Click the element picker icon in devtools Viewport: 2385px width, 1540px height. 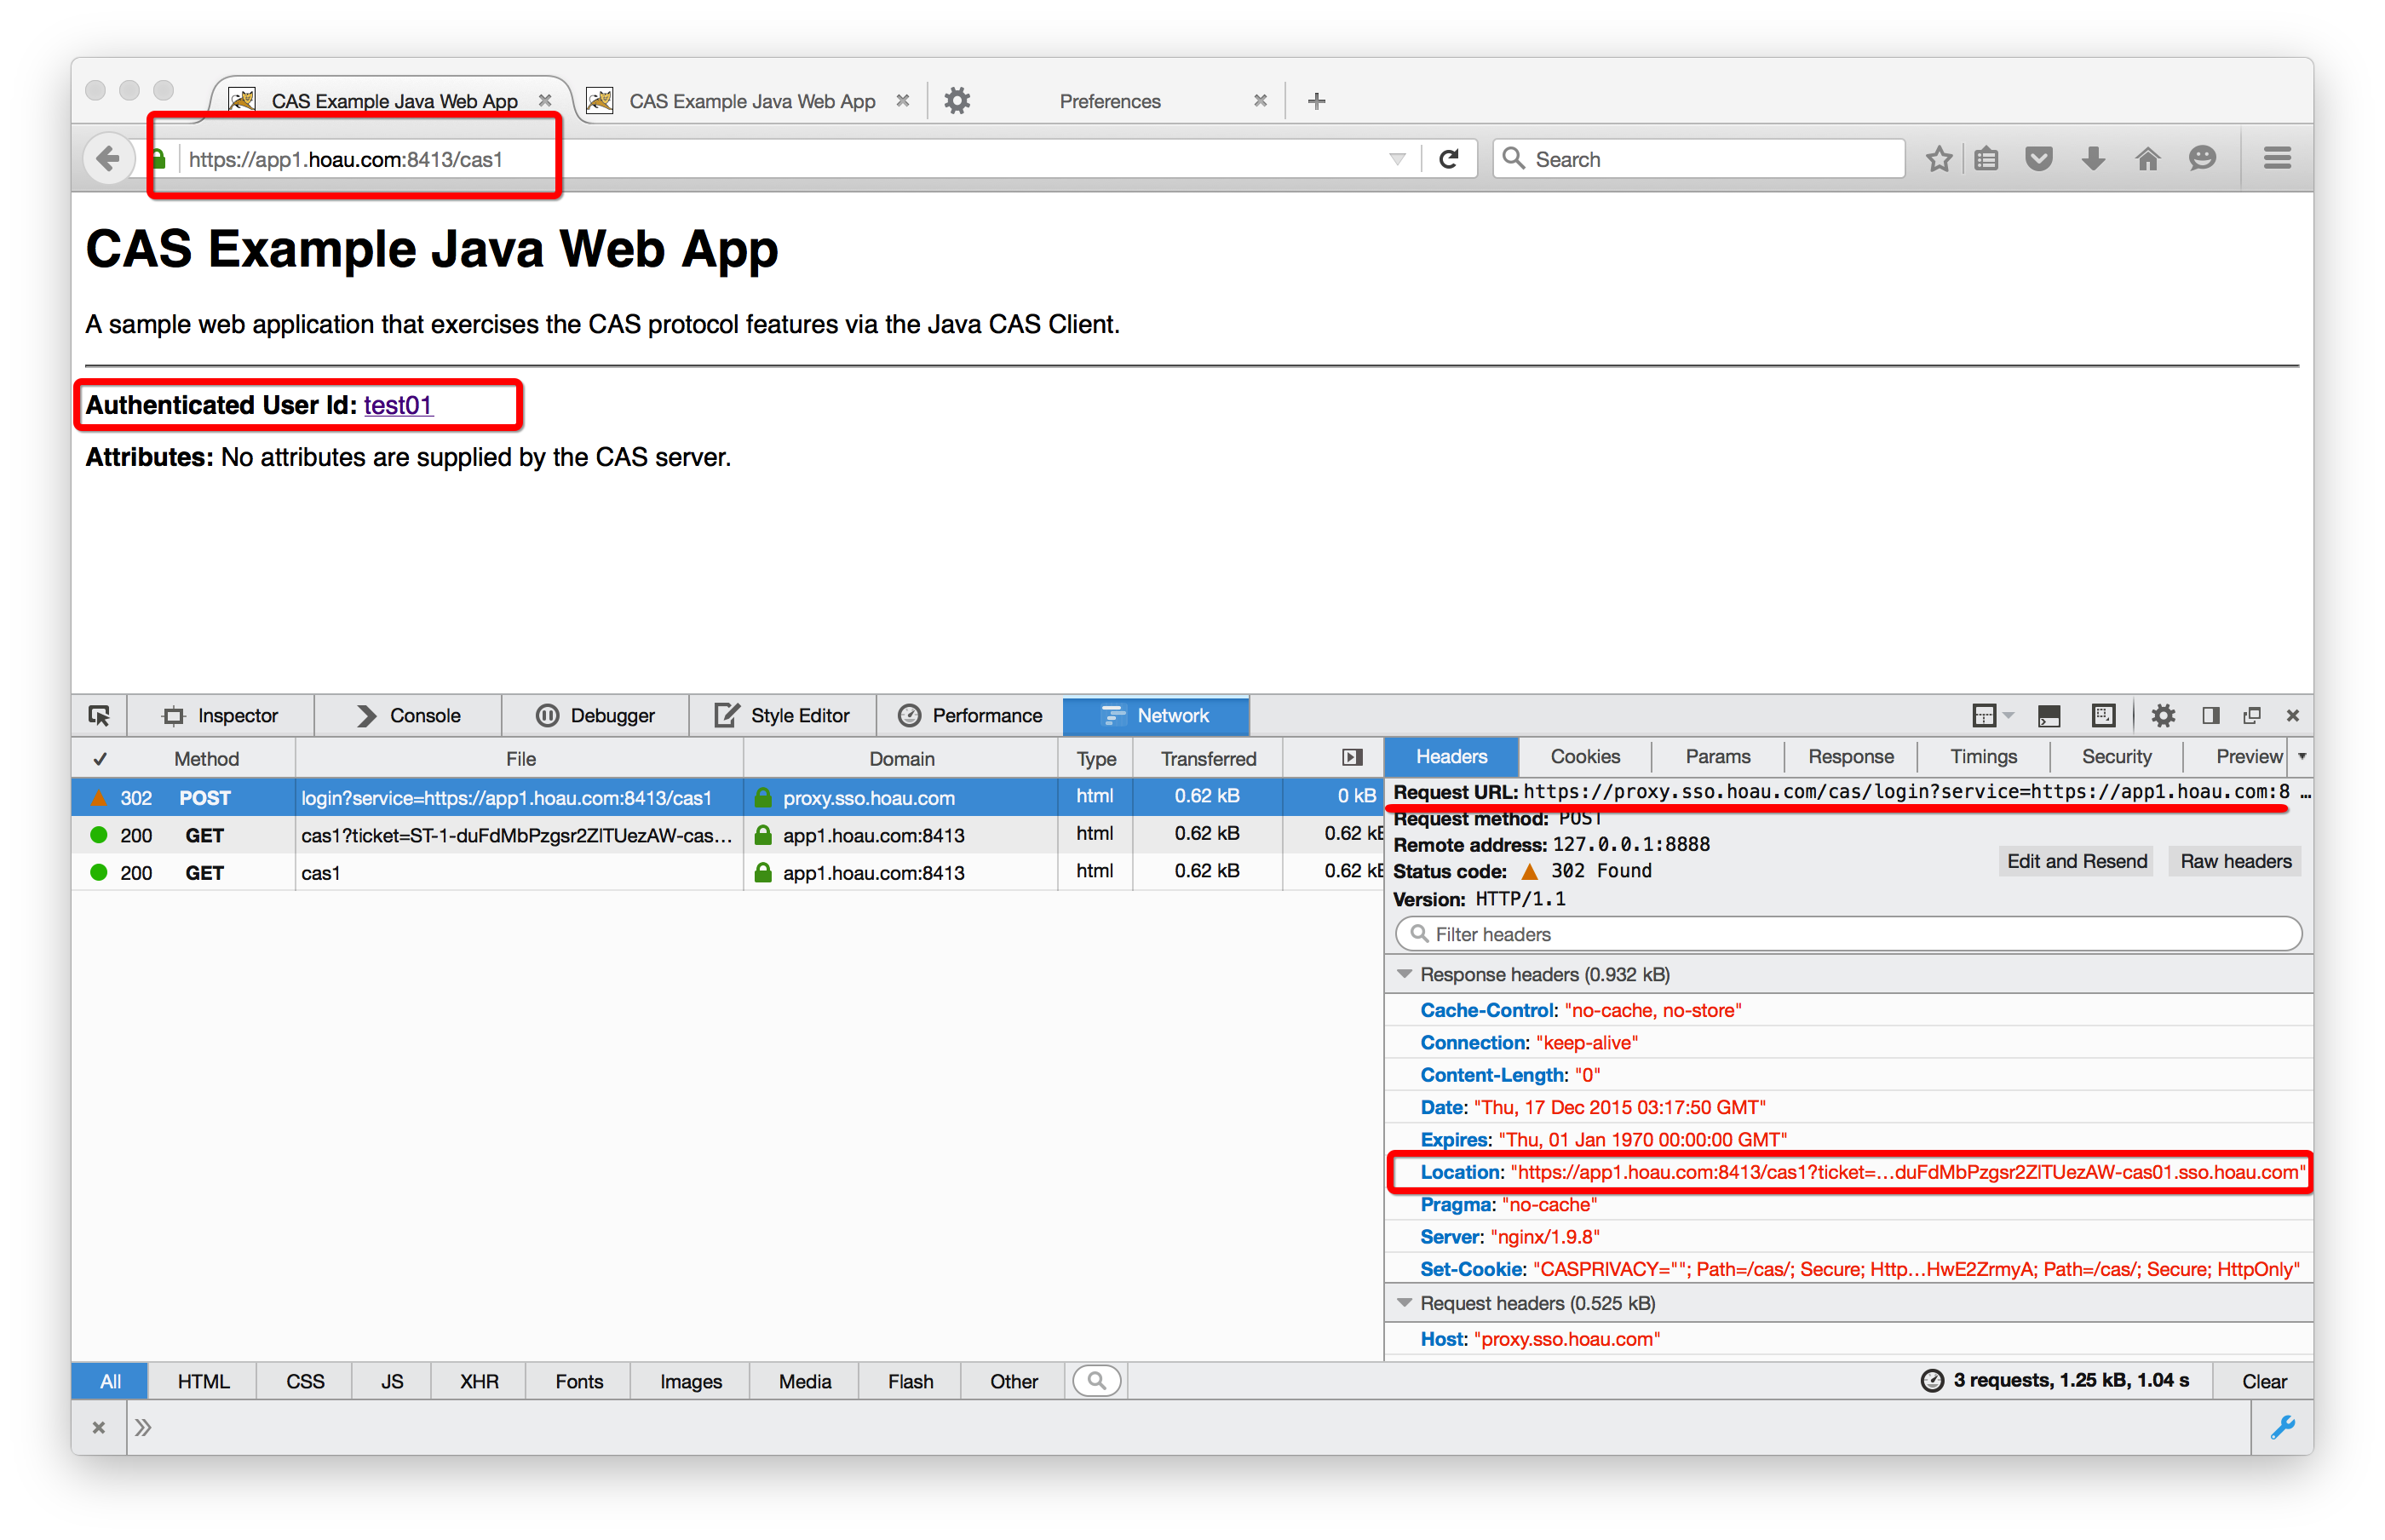point(99,715)
